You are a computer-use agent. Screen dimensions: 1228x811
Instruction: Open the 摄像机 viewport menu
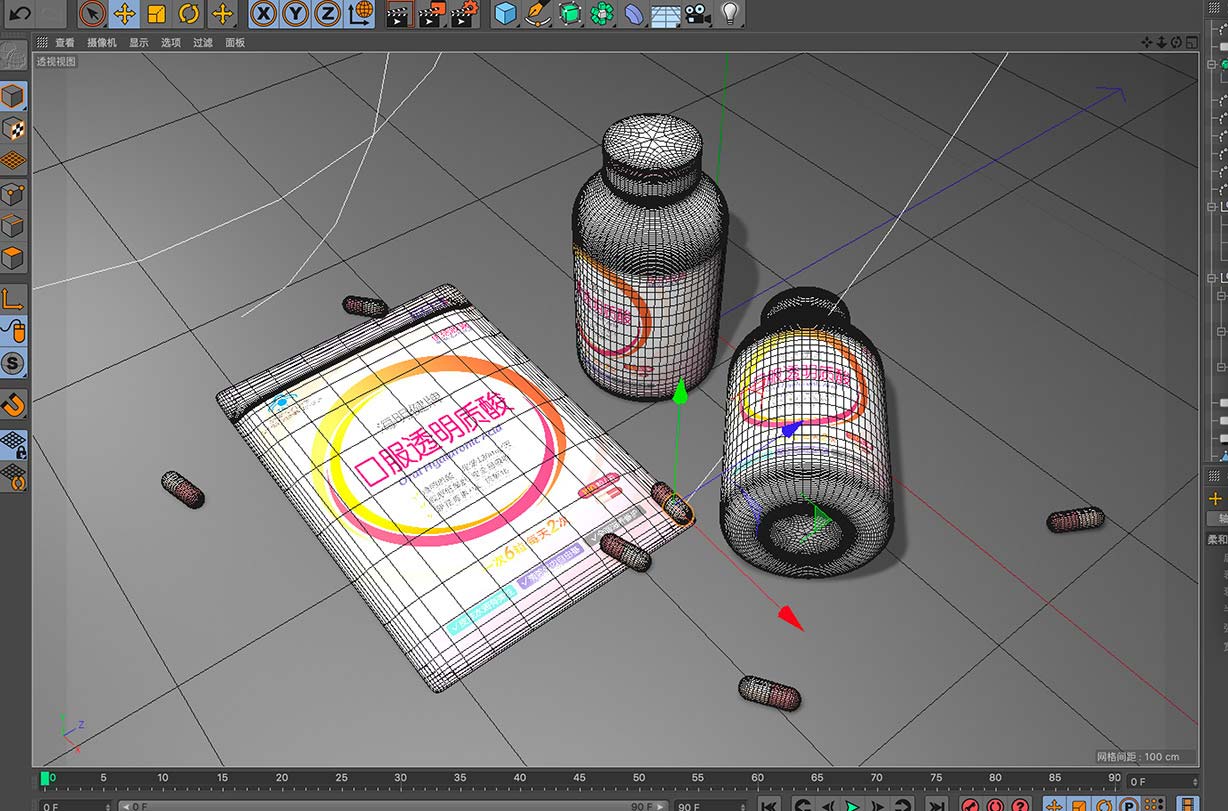click(x=102, y=43)
